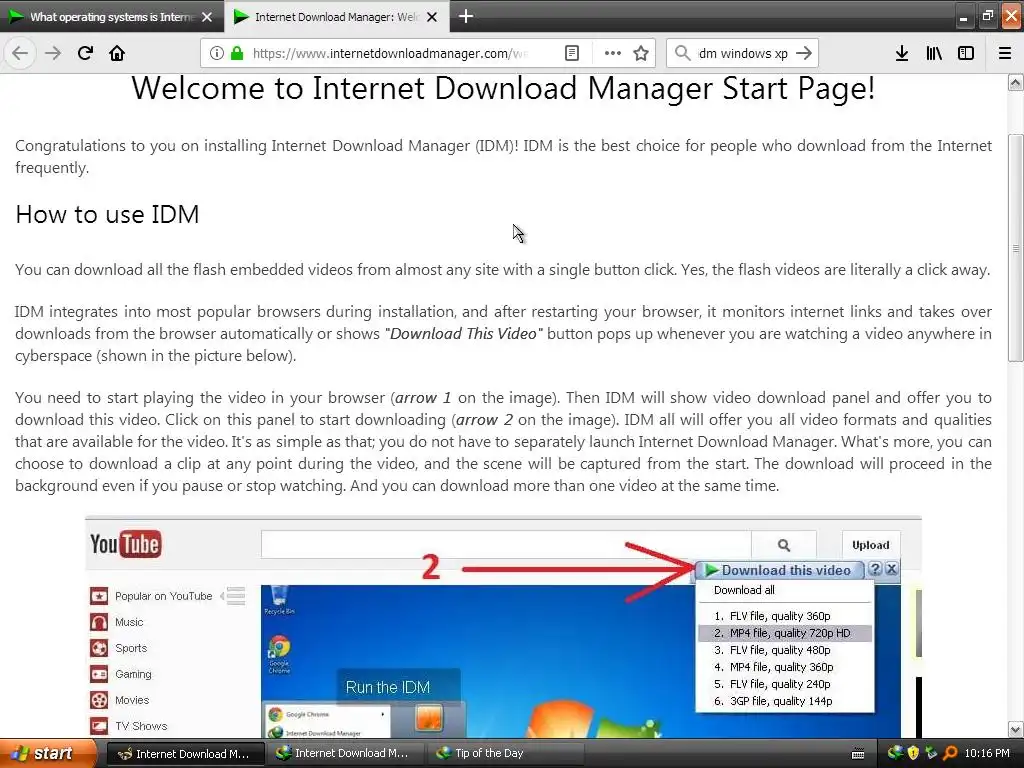Switch to 'What operating systems is Interne' tab
Image resolution: width=1024 pixels, height=768 pixels.
(x=111, y=17)
